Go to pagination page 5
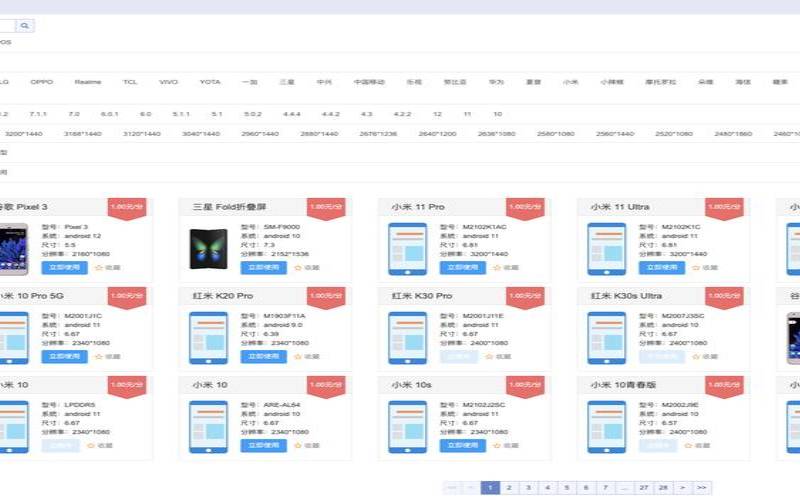 (x=567, y=488)
